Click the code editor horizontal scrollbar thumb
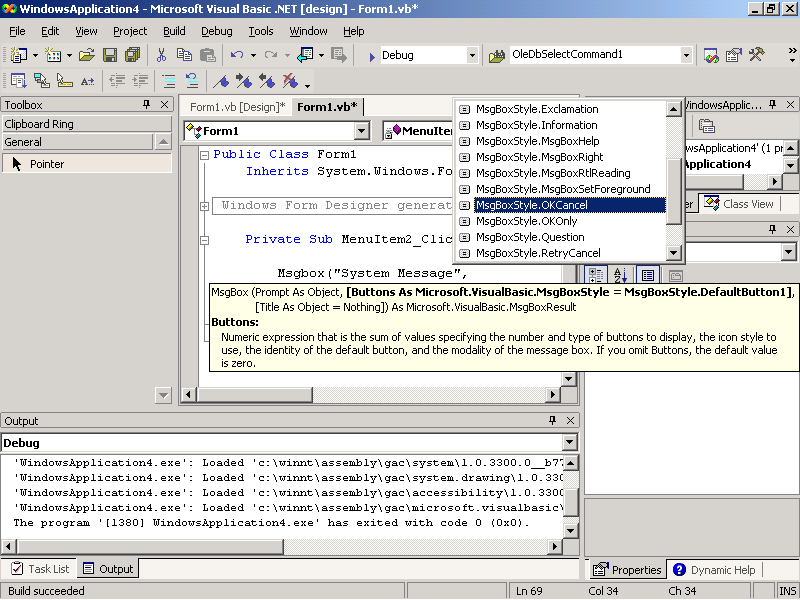 (x=255, y=394)
